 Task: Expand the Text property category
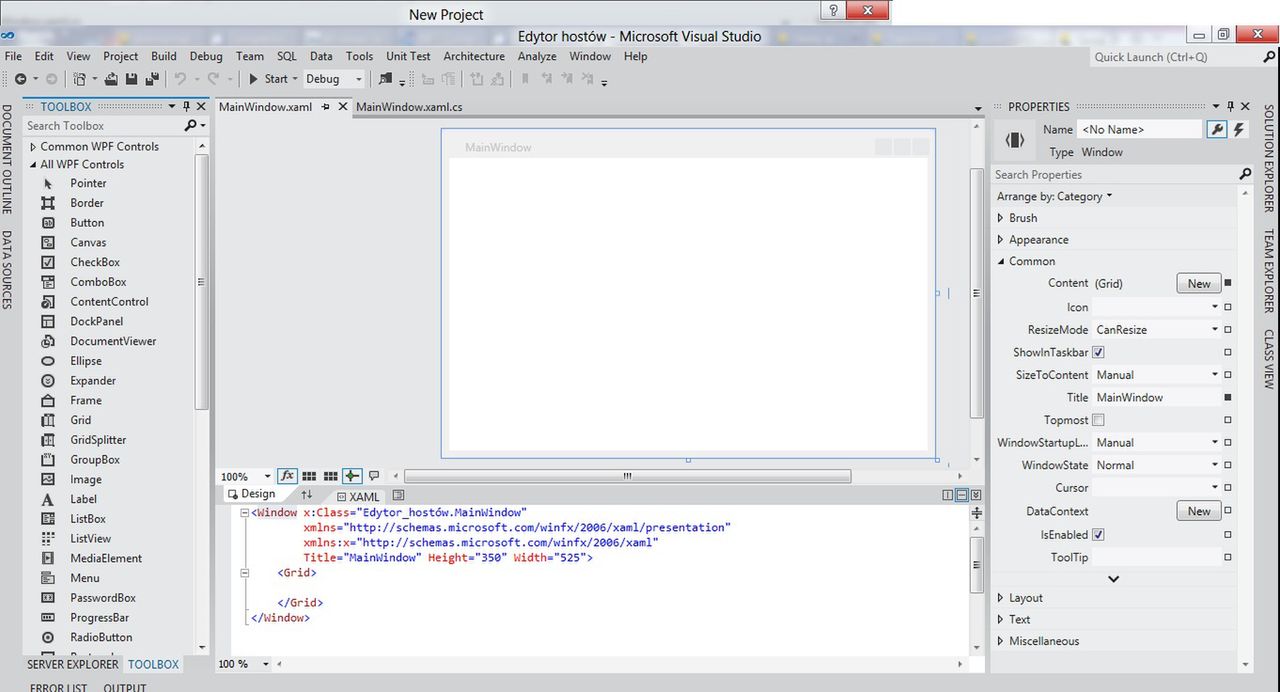click(x=1001, y=620)
